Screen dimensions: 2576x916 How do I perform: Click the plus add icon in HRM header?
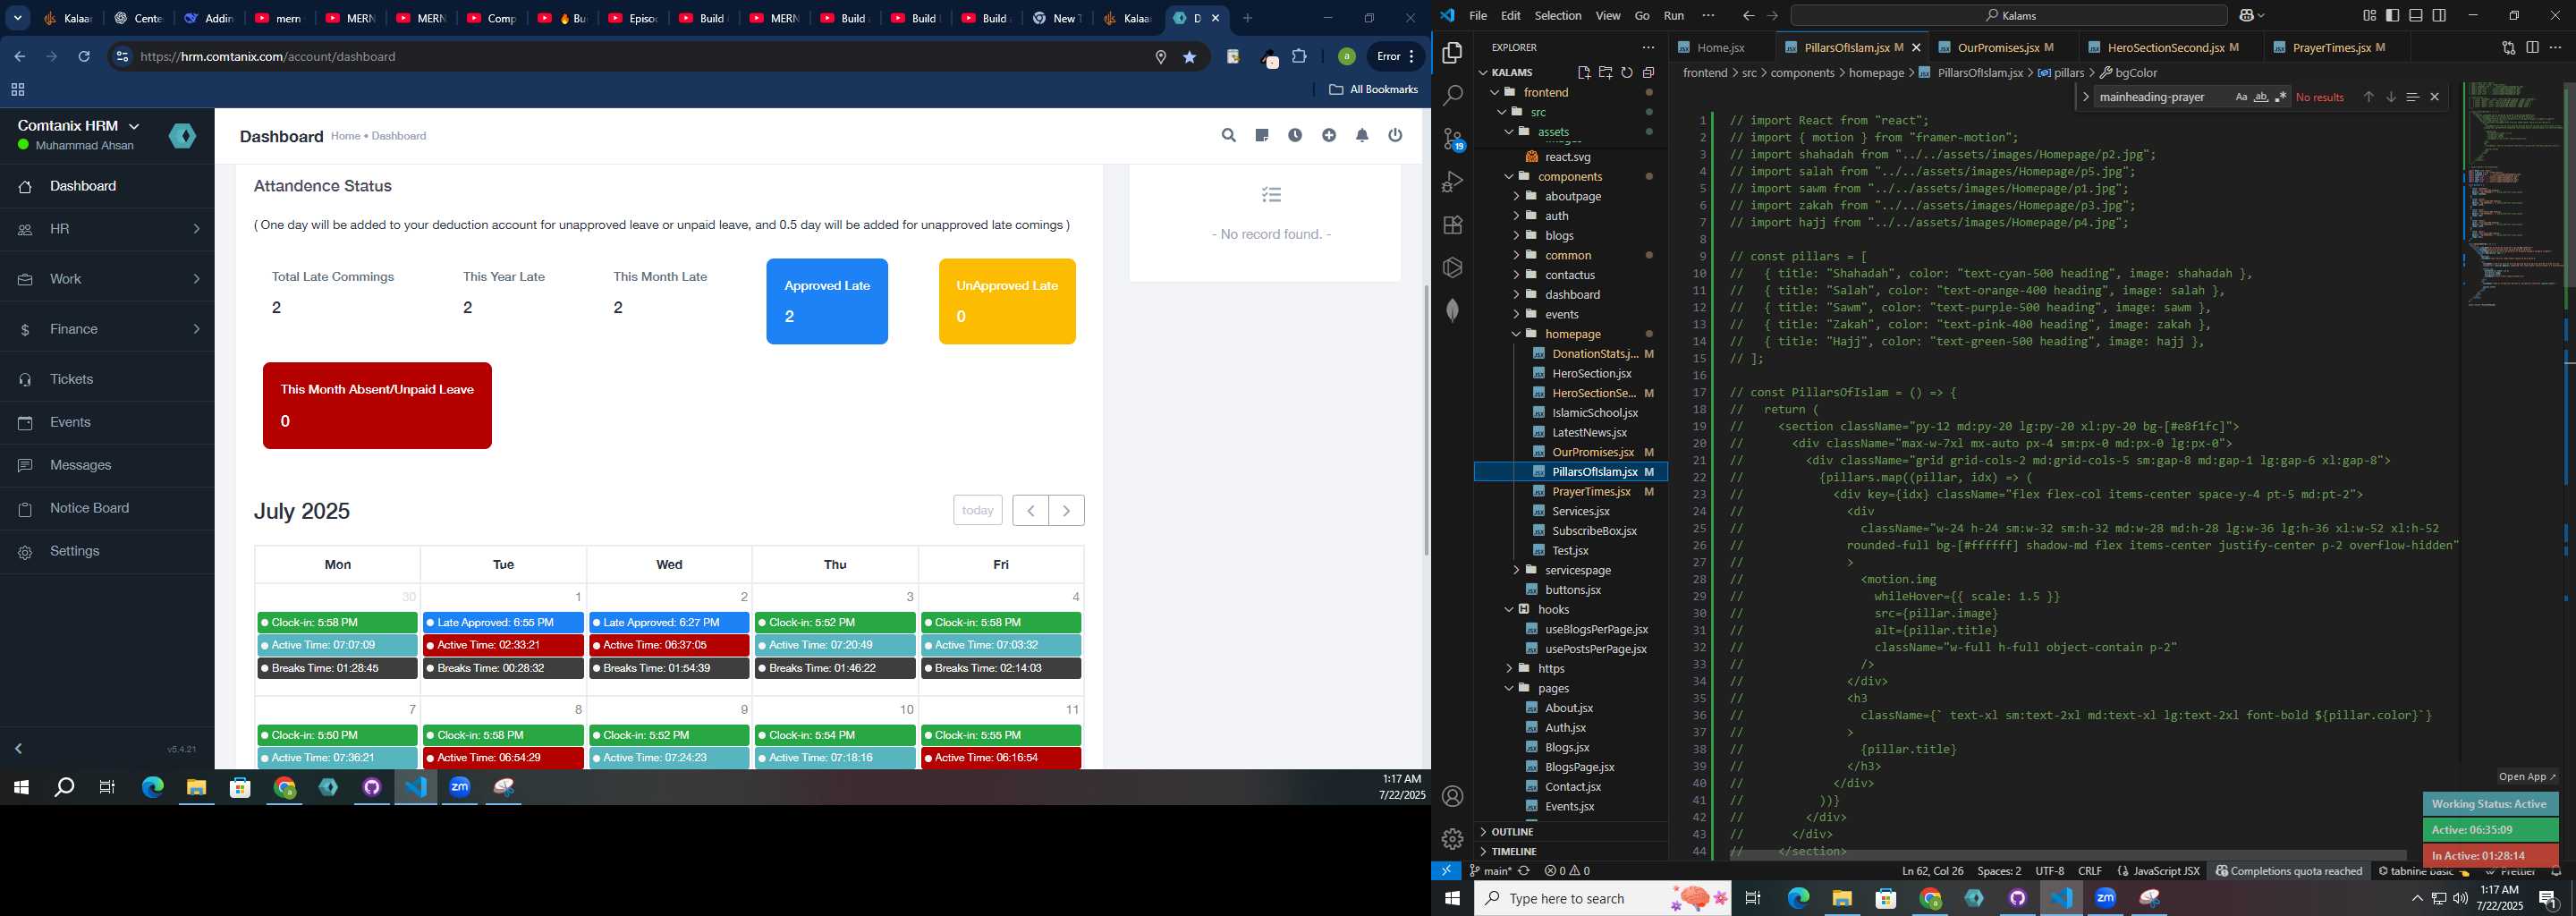click(1329, 135)
